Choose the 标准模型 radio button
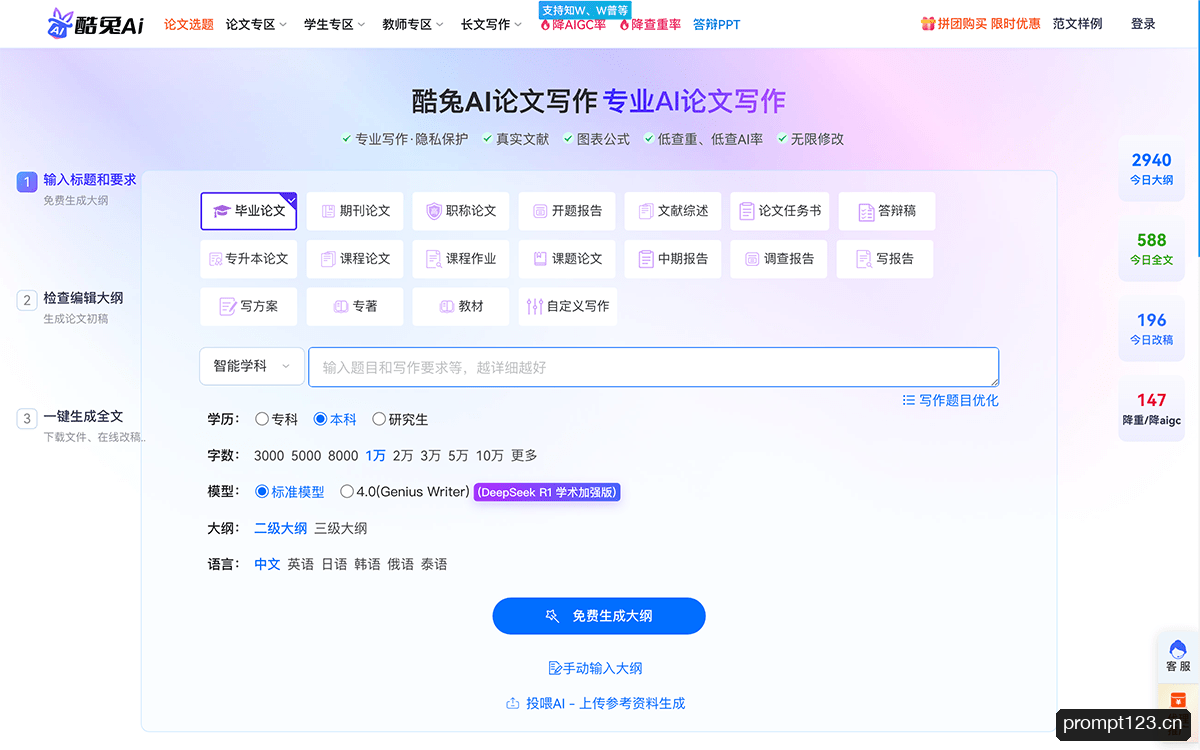Image resolution: width=1200 pixels, height=750 pixels. (x=290, y=492)
